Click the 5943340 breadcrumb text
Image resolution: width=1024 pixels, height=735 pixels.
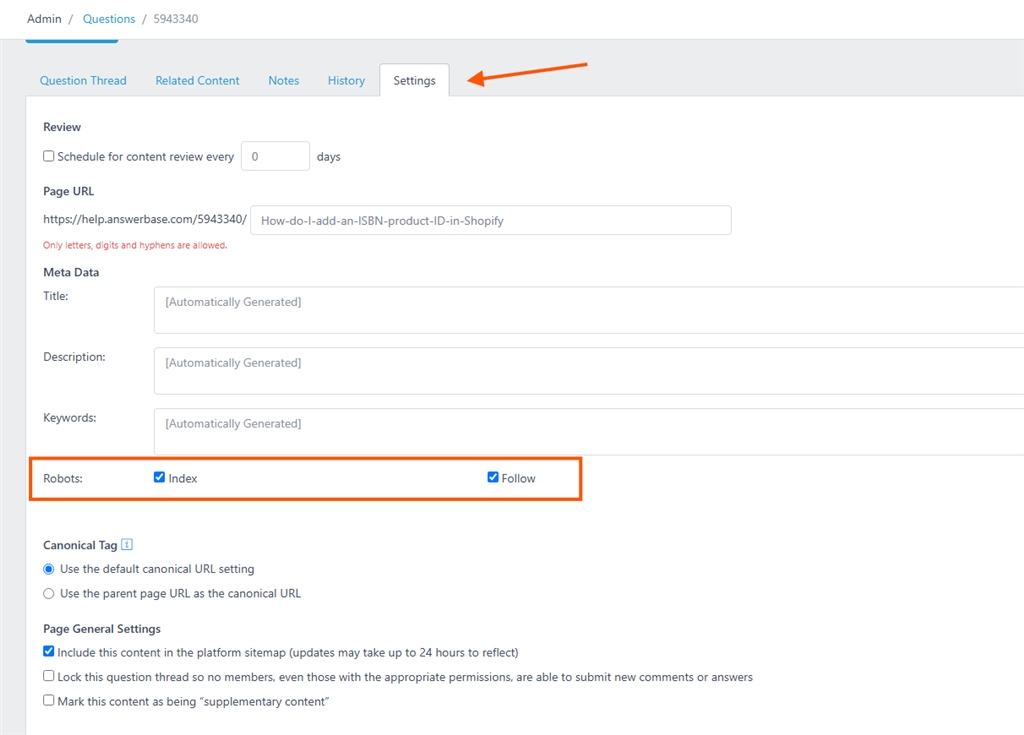176,19
